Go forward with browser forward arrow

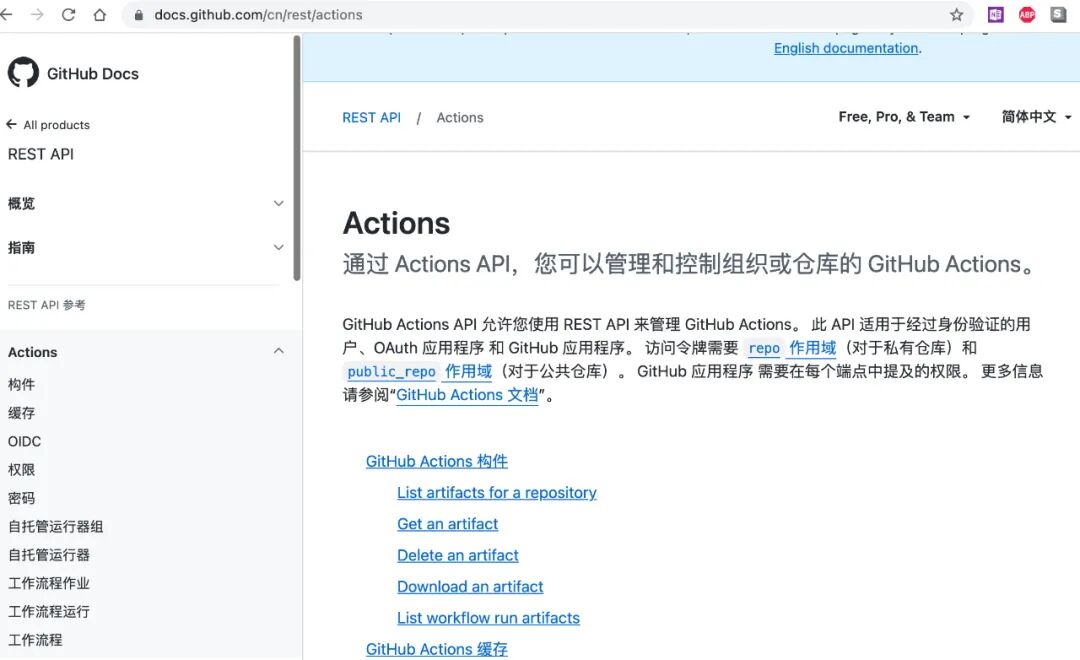(x=37, y=14)
